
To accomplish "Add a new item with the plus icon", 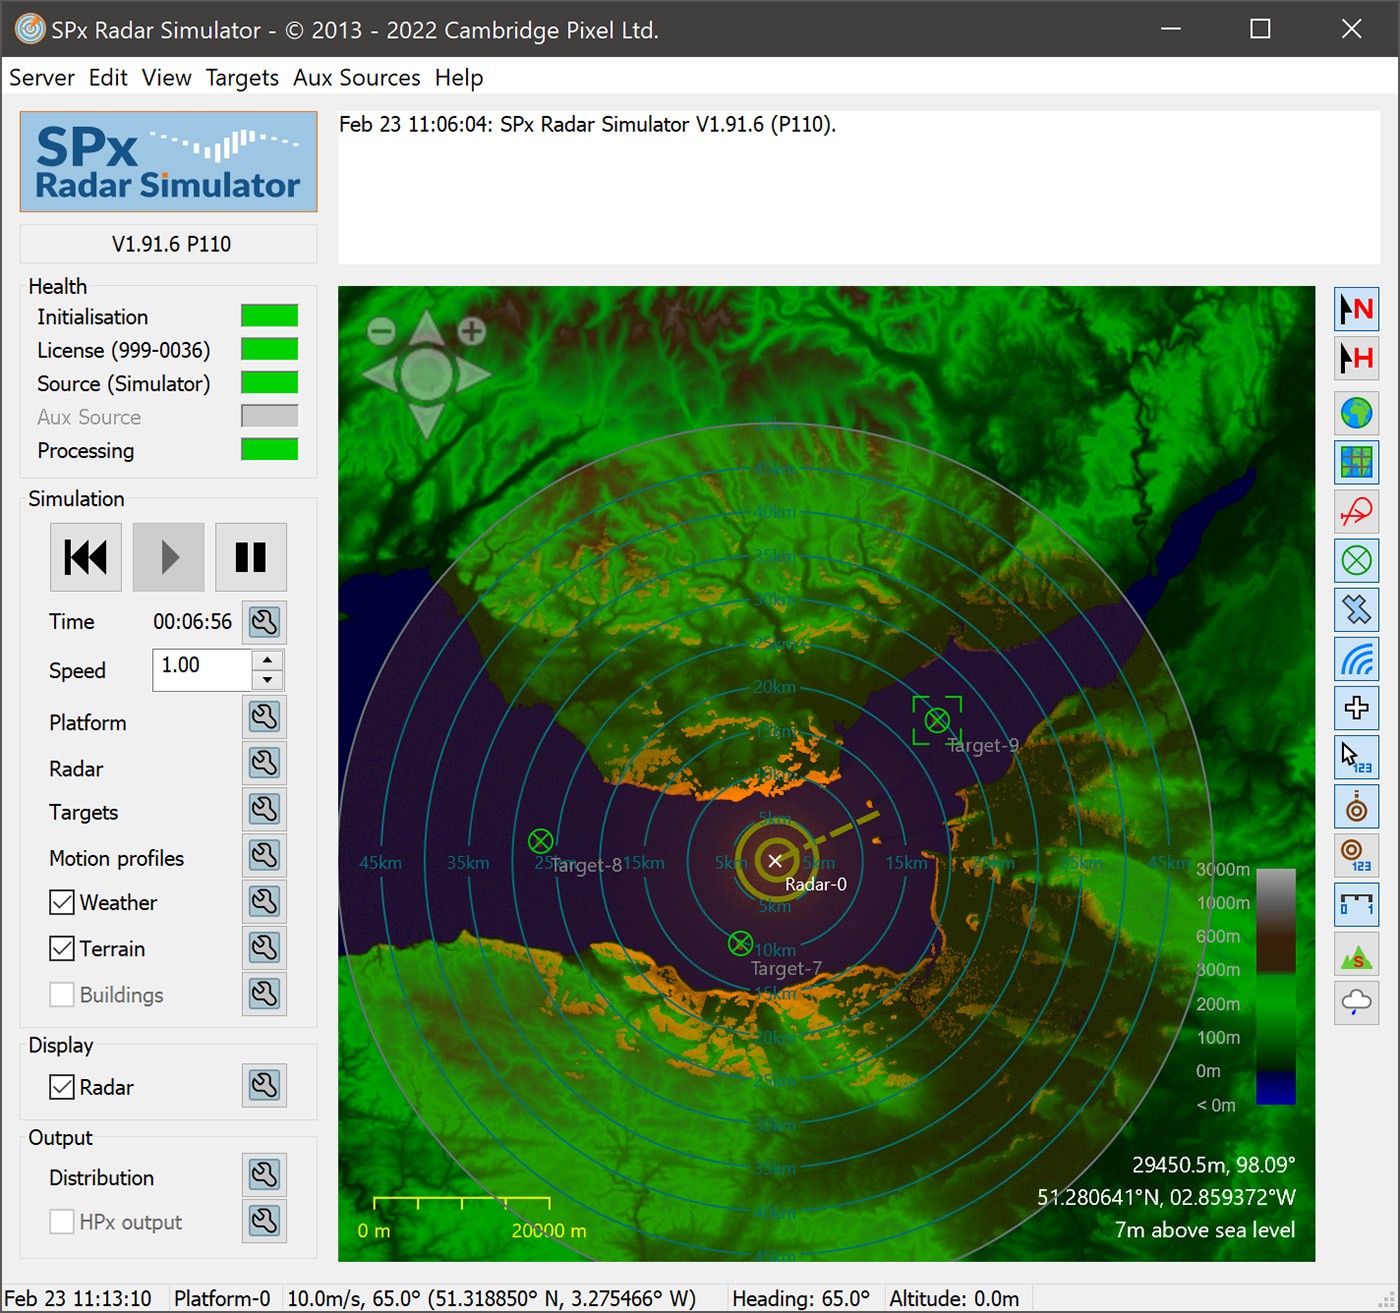I will (x=1356, y=708).
